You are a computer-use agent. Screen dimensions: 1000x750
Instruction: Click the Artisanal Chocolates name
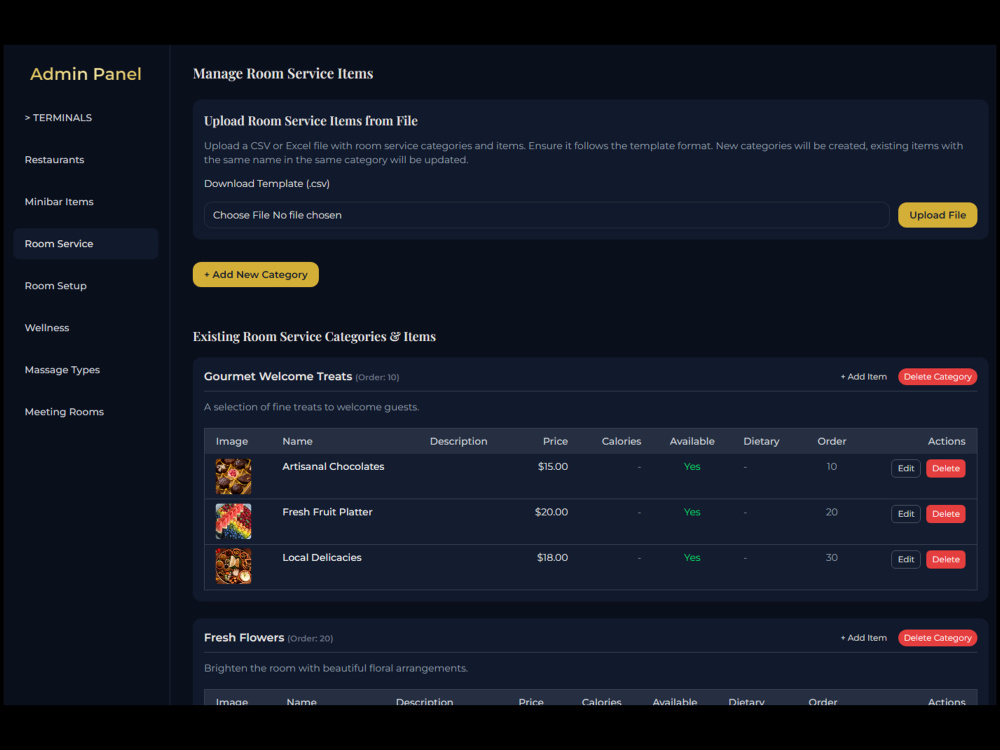333,467
